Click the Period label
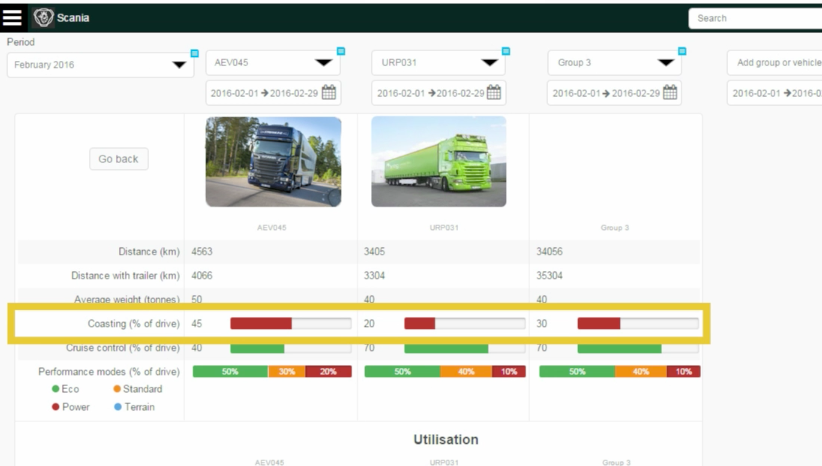This screenshot has width=822, height=466. 20,42
